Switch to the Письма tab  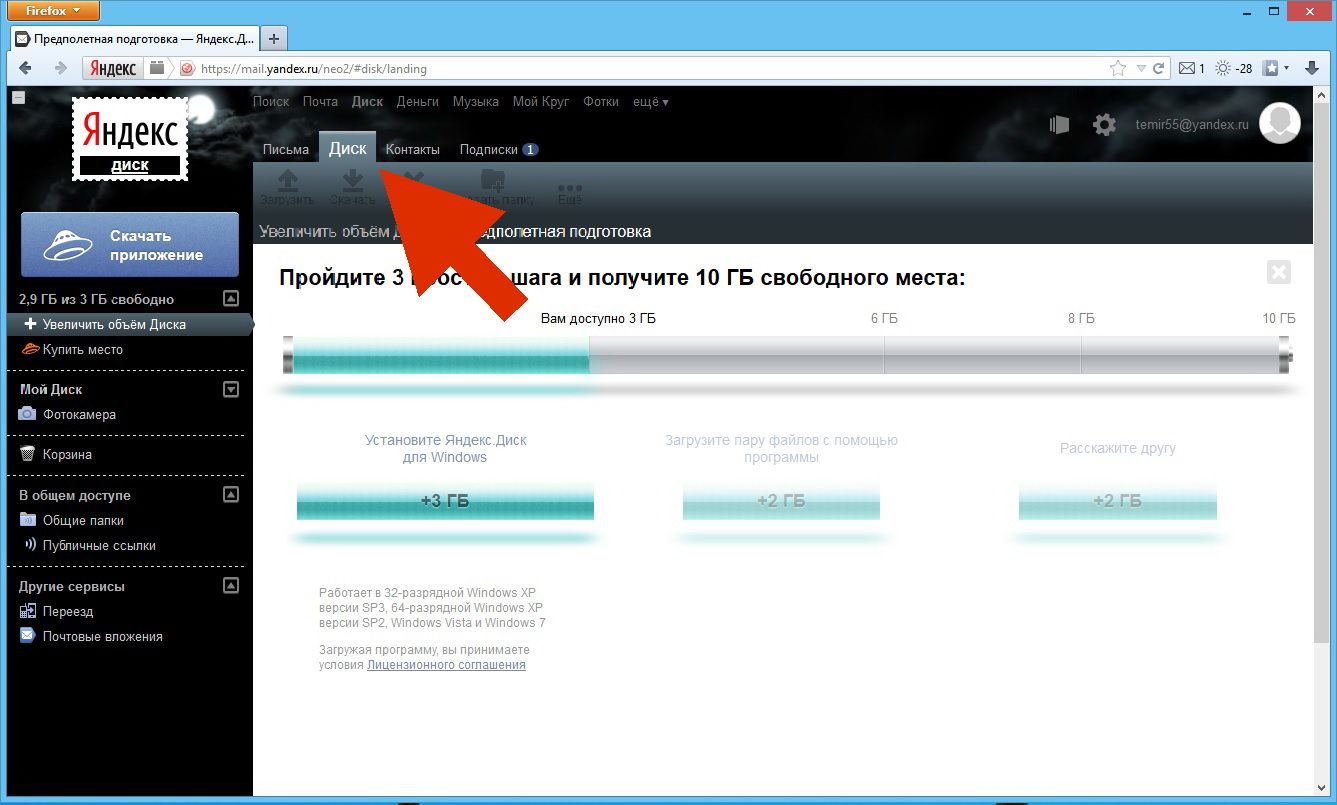pyautogui.click(x=285, y=149)
